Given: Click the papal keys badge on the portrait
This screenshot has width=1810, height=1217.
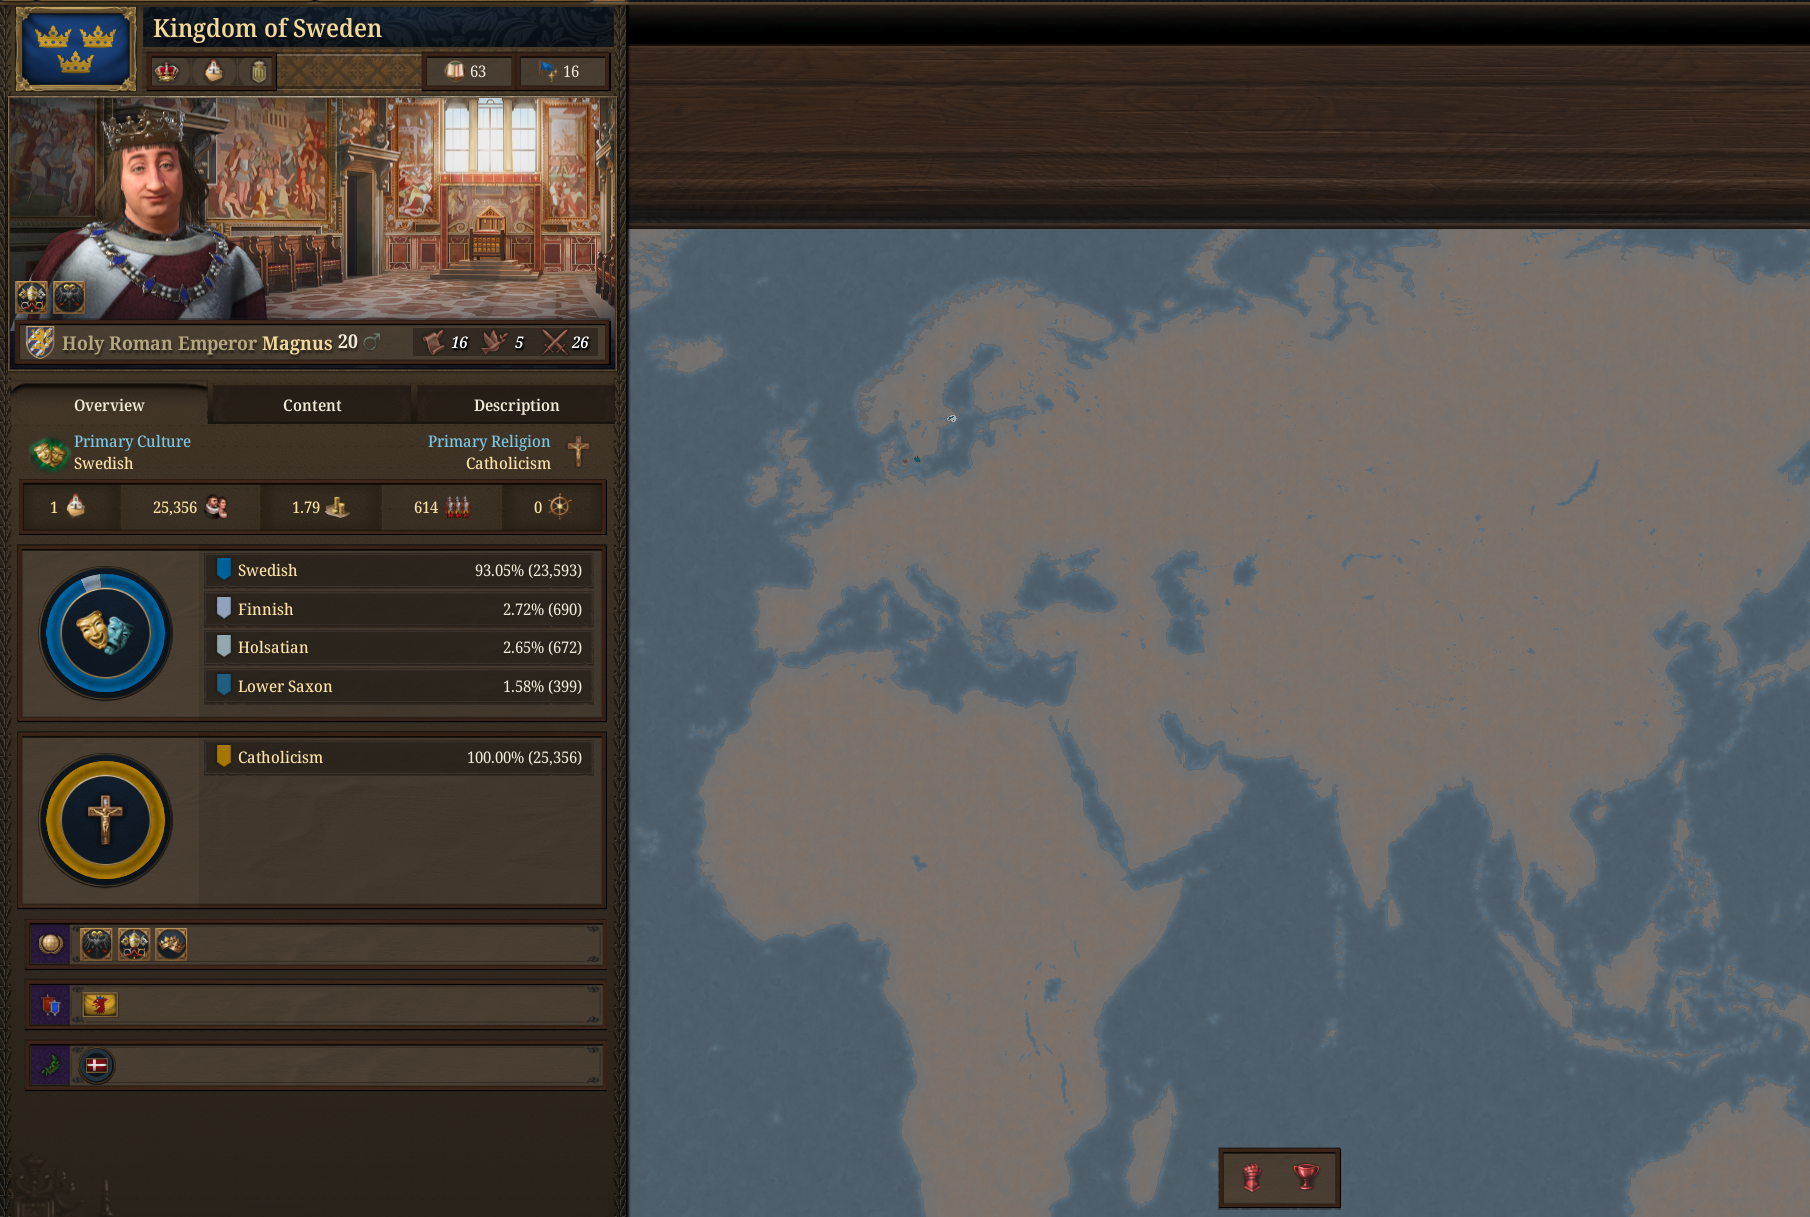Looking at the screenshot, I should [31, 297].
